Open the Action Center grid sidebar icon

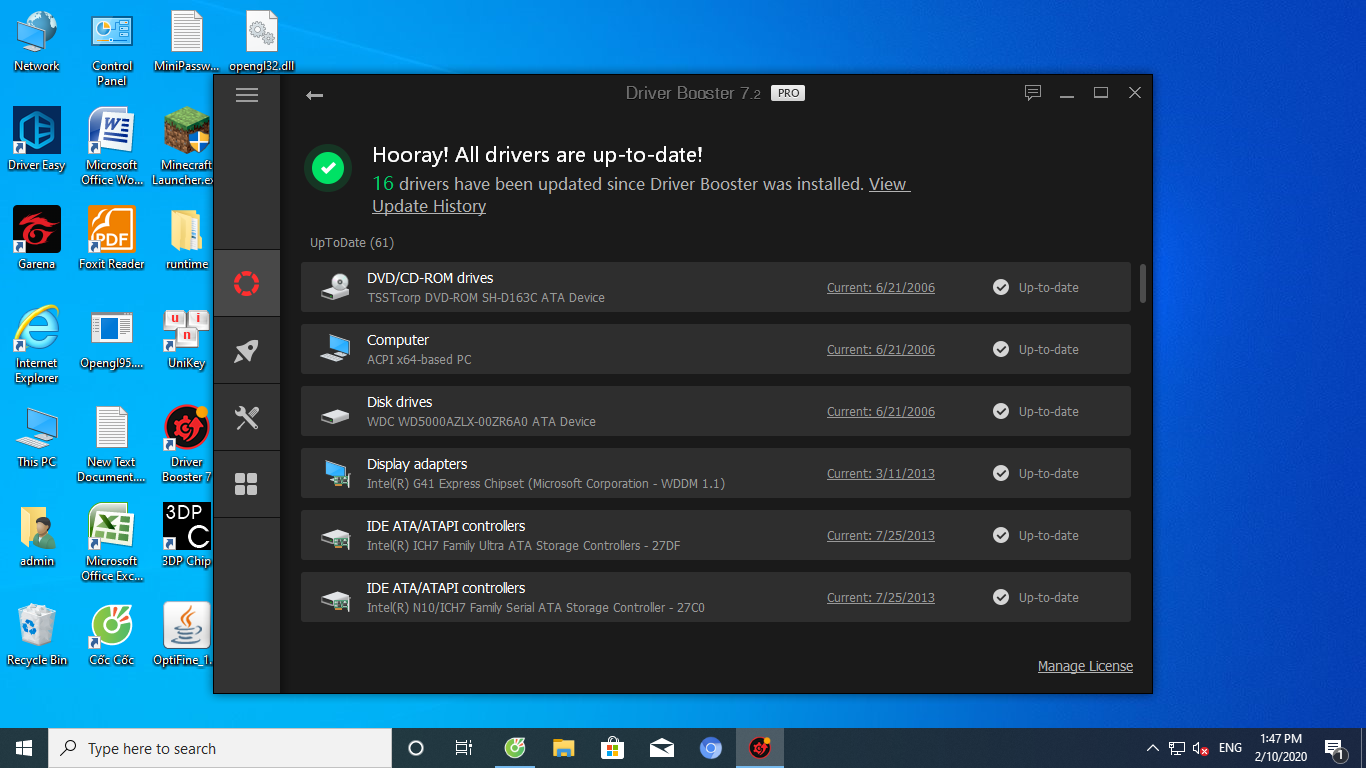point(246,485)
